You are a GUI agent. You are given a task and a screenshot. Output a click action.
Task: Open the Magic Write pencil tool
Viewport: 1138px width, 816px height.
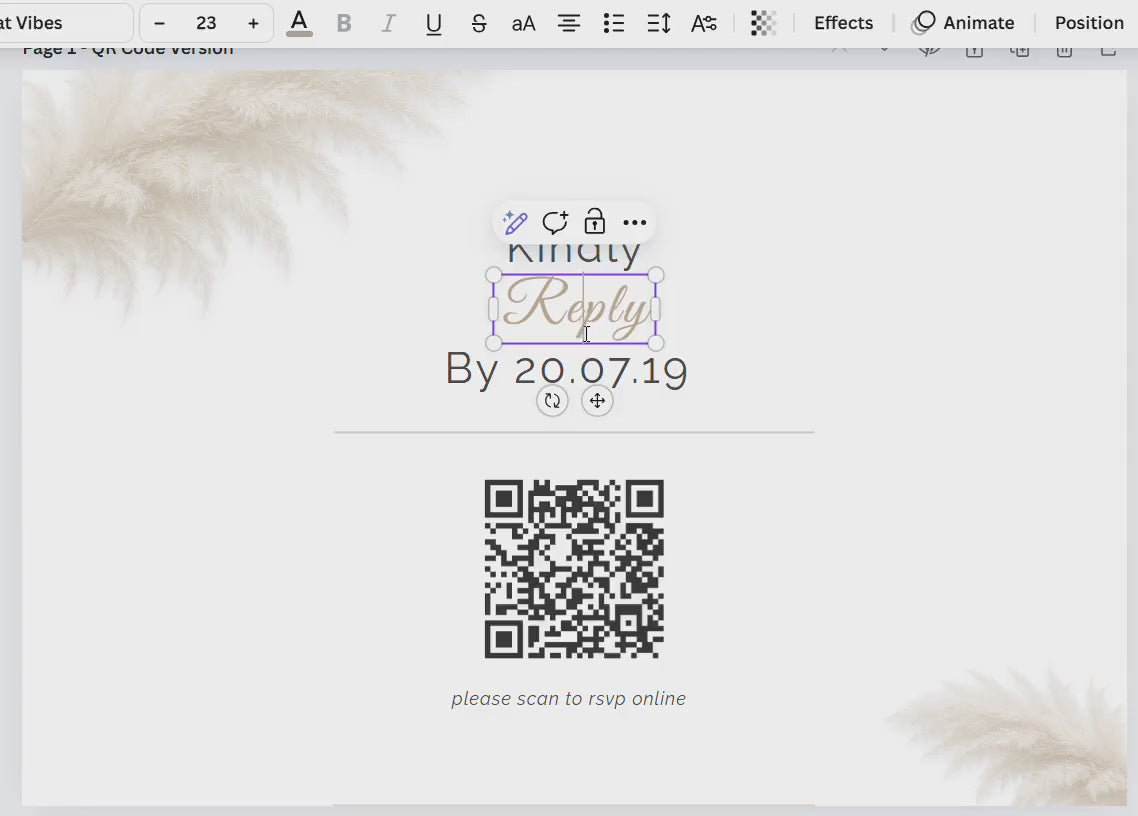click(515, 222)
